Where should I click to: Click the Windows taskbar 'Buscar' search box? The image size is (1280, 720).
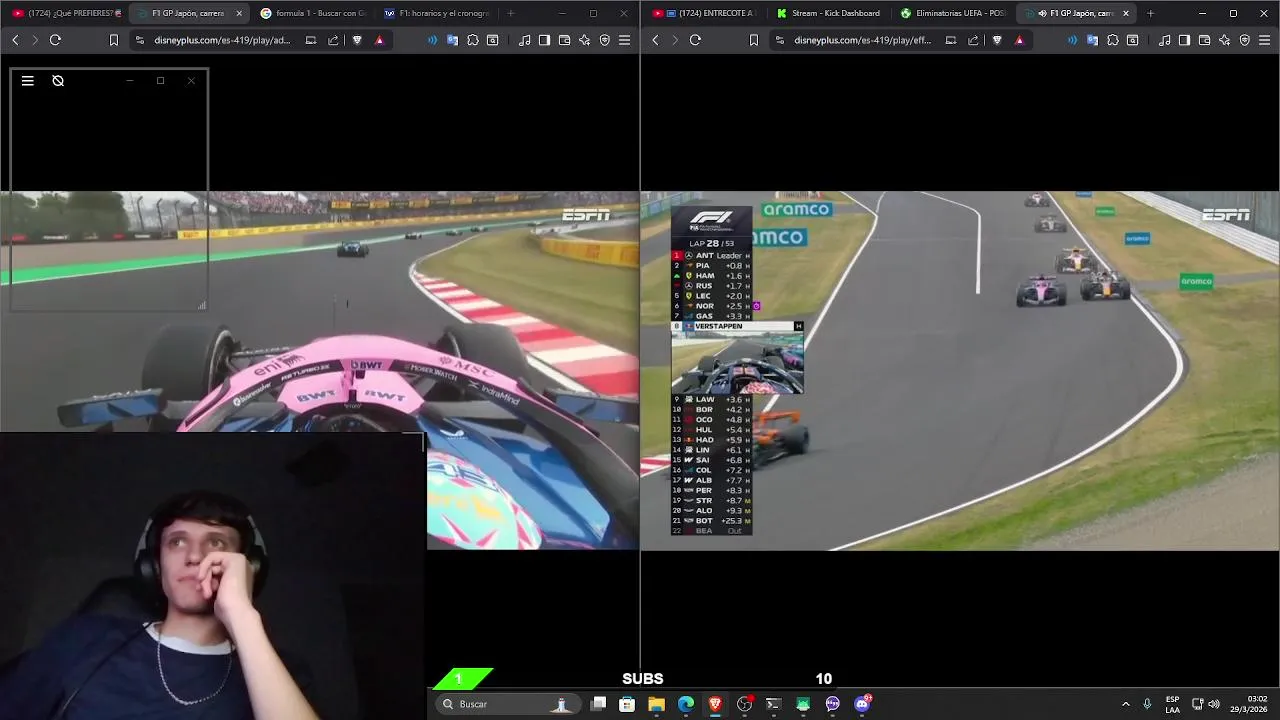pyautogui.click(x=509, y=704)
